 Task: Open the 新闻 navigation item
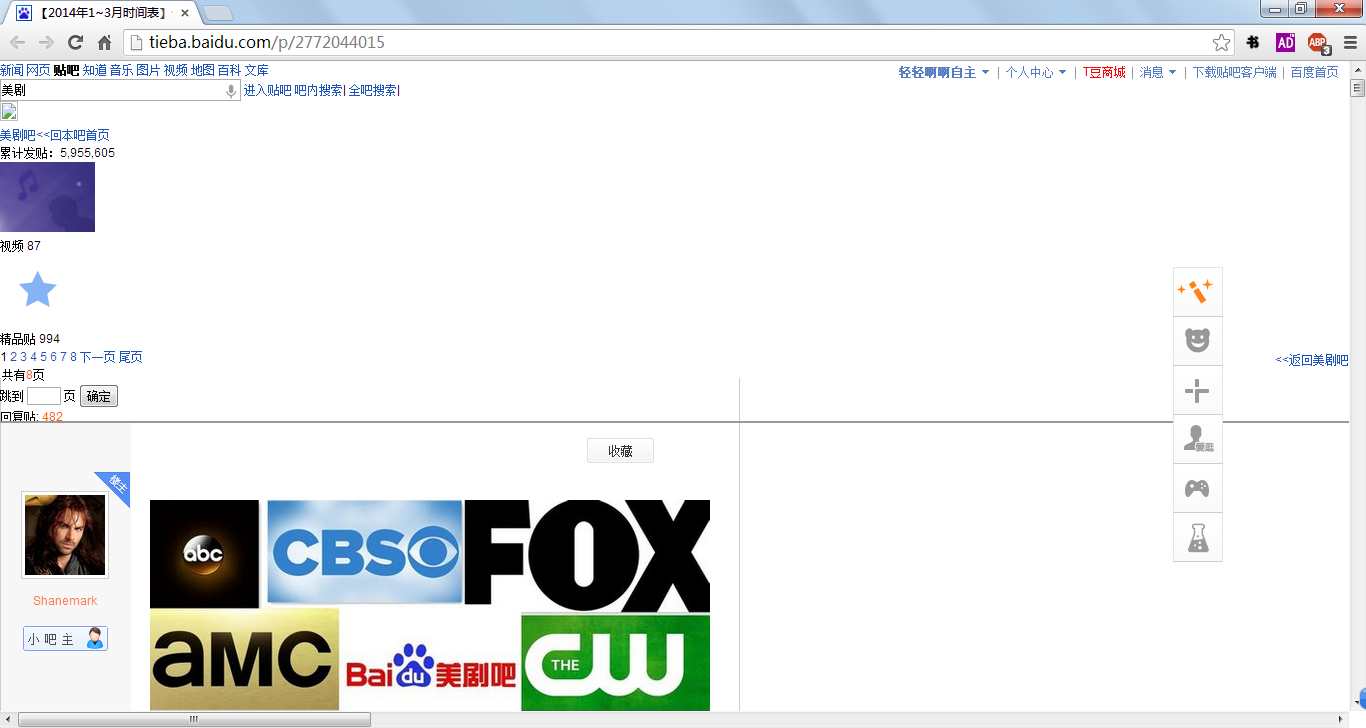pos(12,71)
